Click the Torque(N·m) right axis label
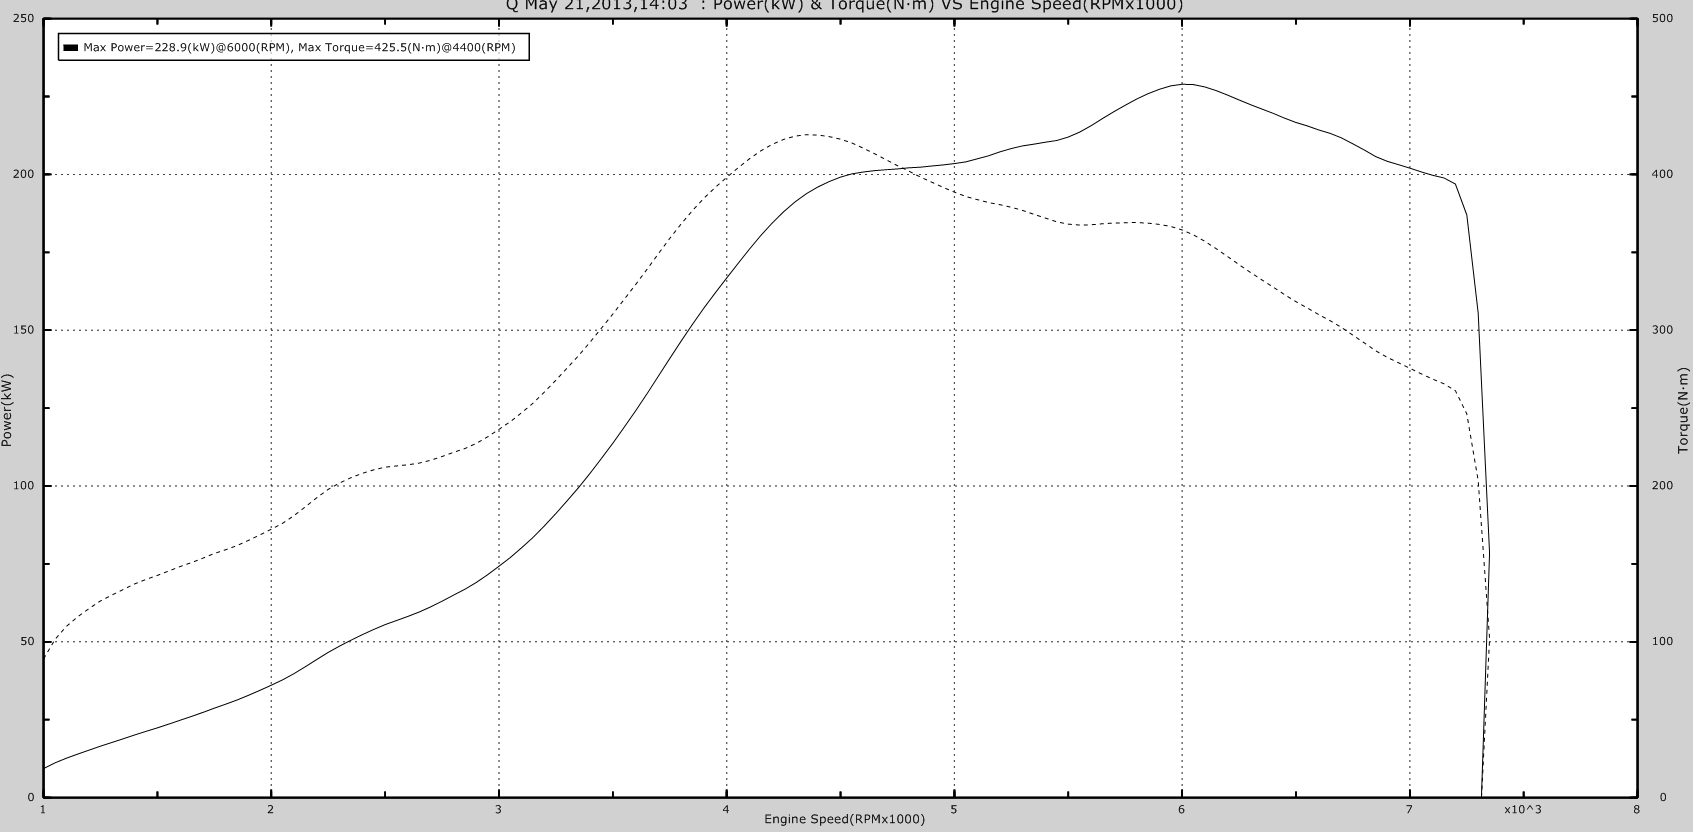Screen dimensions: 1693x832 [1683, 410]
